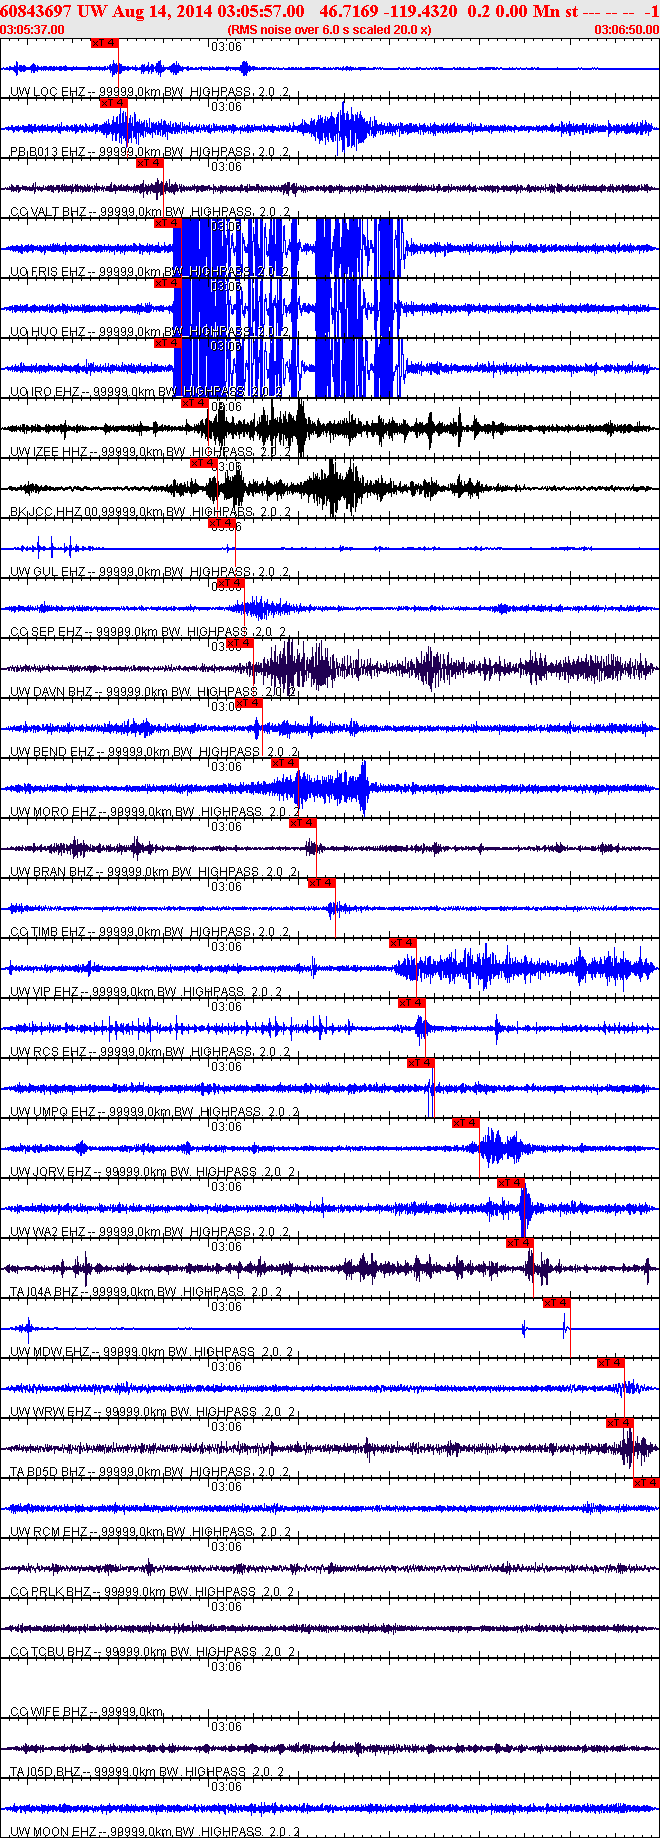
Task: Select the UO FRIS EHZ station label
Action: tap(47, 272)
